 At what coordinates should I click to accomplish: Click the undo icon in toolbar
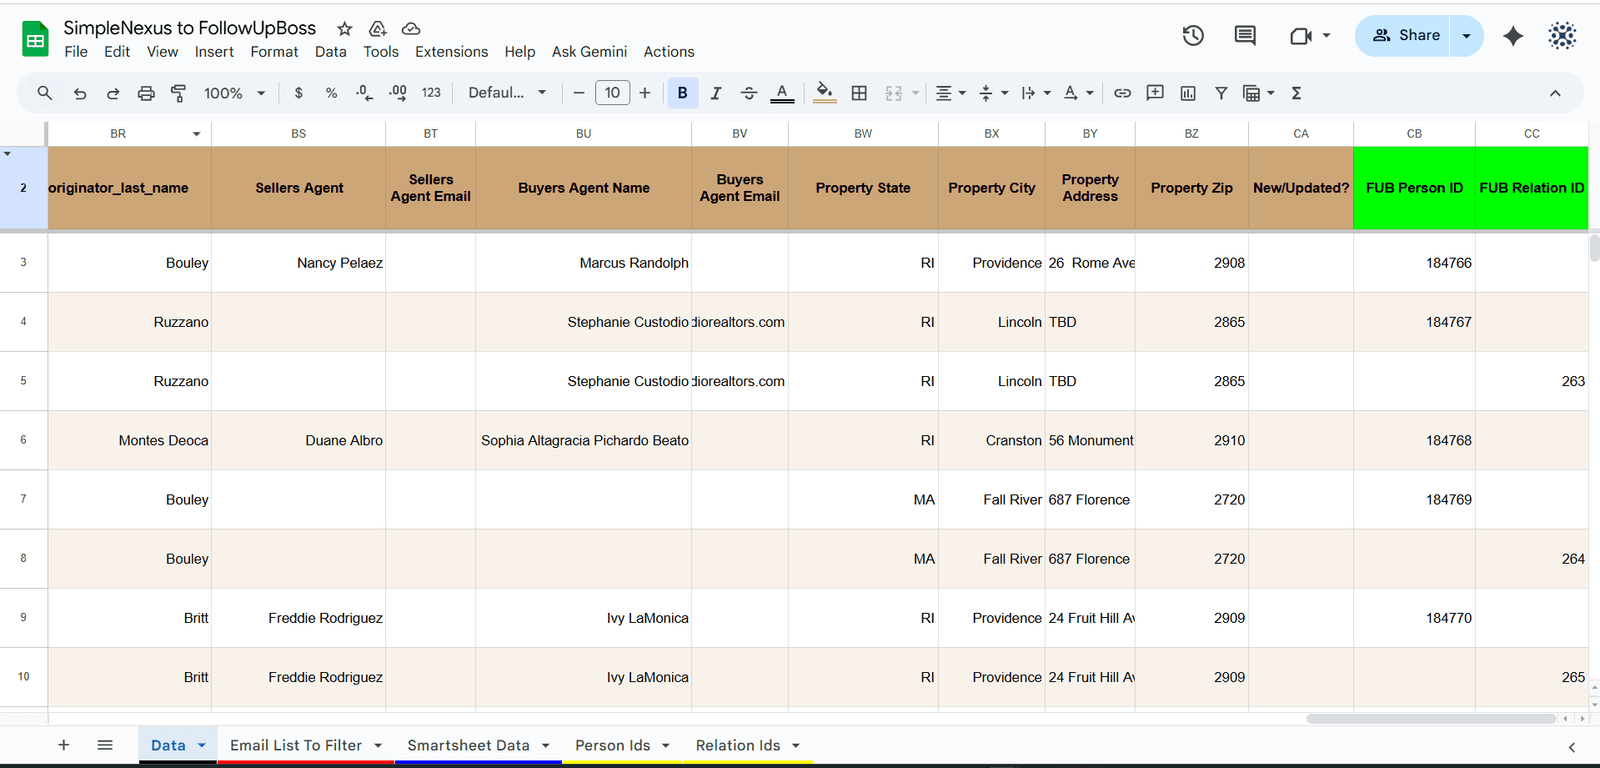click(80, 93)
